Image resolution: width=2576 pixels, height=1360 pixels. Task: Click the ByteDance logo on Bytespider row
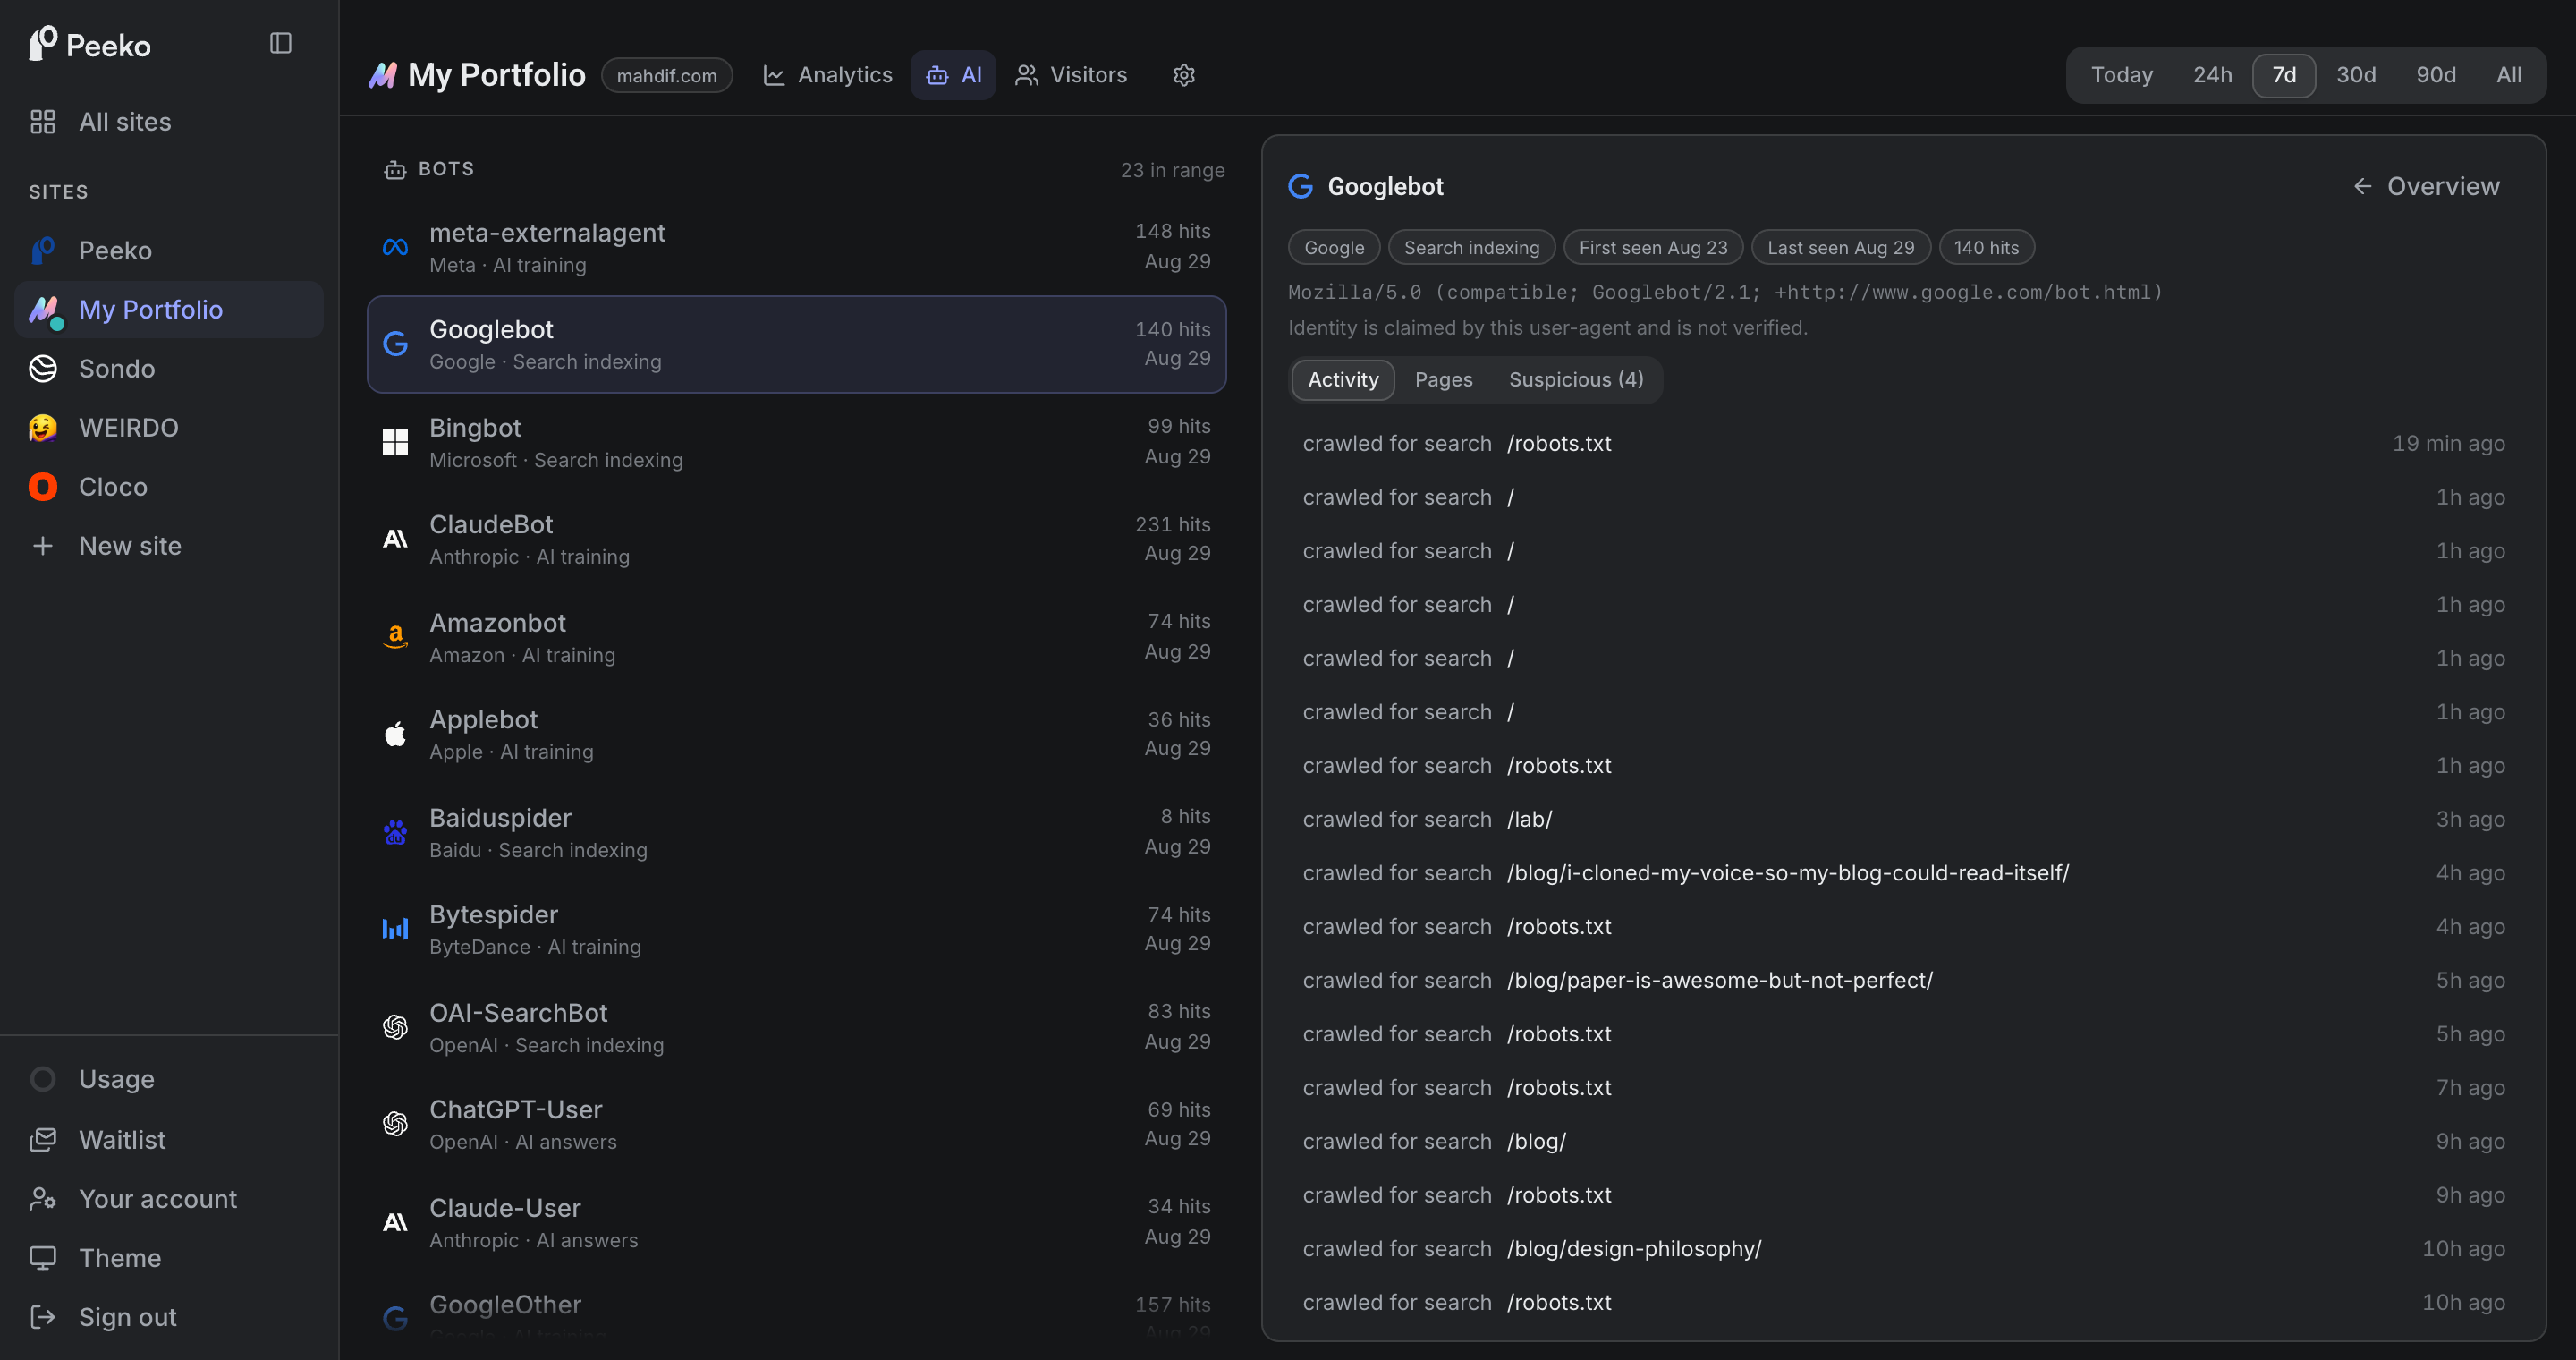click(x=395, y=929)
